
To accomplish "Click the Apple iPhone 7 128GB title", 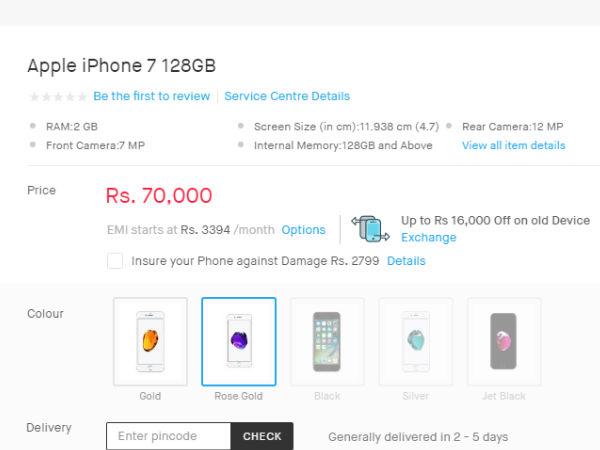I will pyautogui.click(x=121, y=66).
